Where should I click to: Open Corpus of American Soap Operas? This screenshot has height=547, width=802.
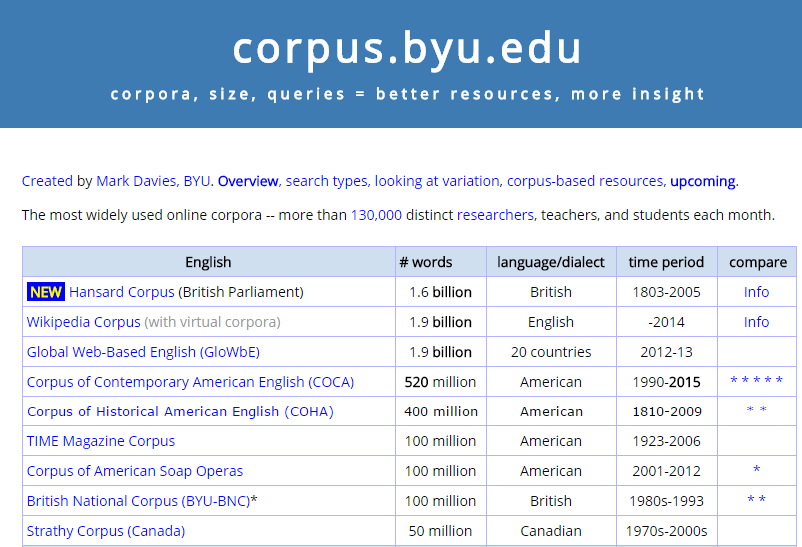(x=135, y=471)
